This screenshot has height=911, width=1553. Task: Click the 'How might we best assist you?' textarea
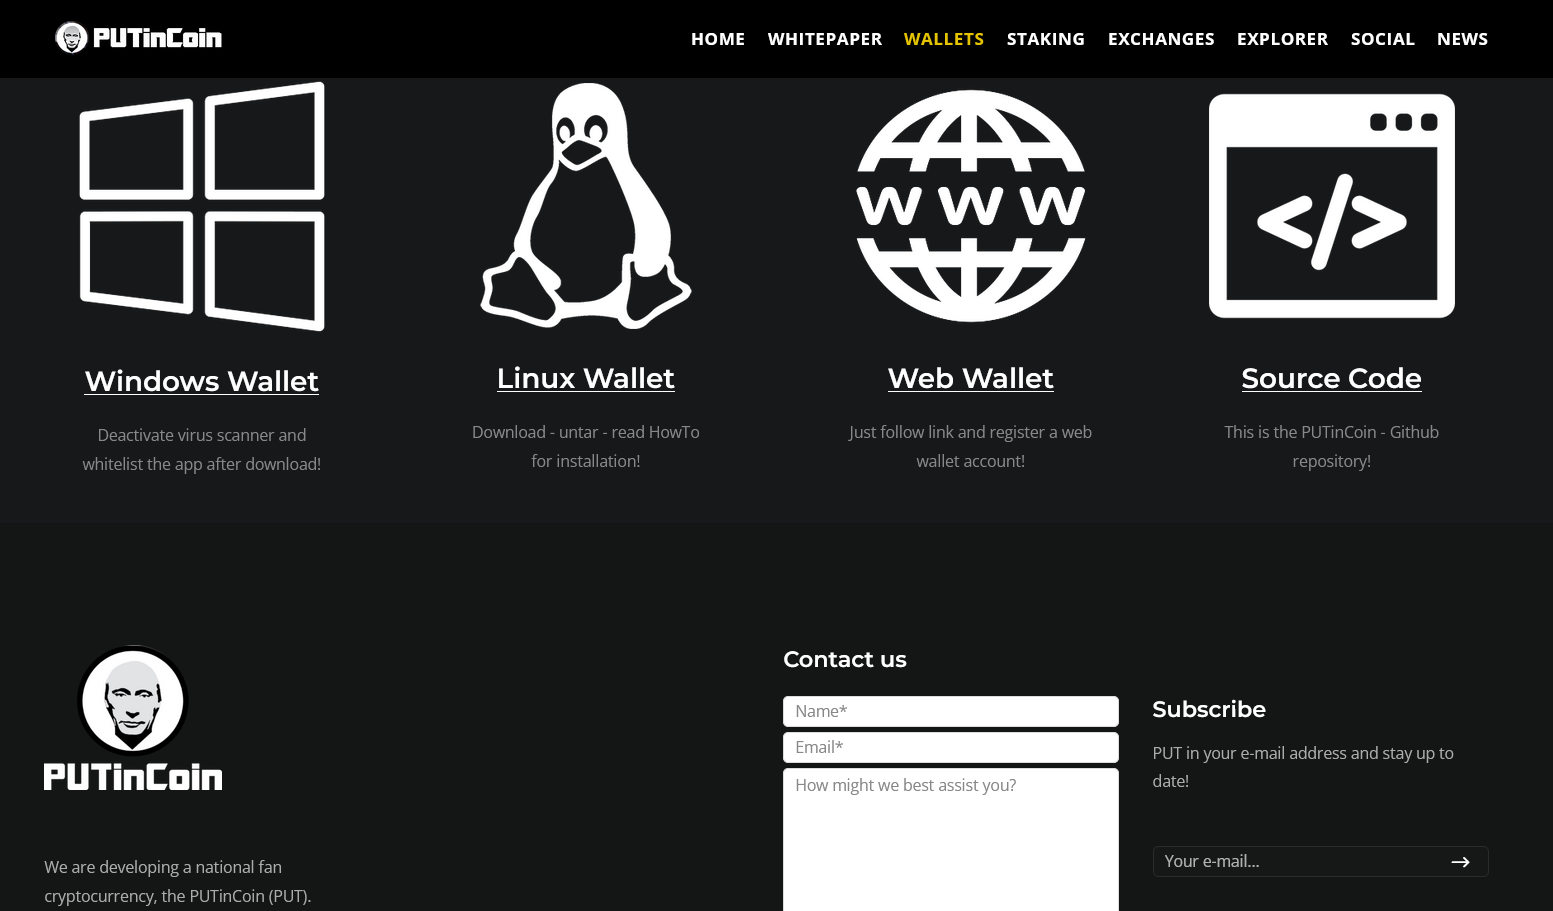(x=951, y=840)
